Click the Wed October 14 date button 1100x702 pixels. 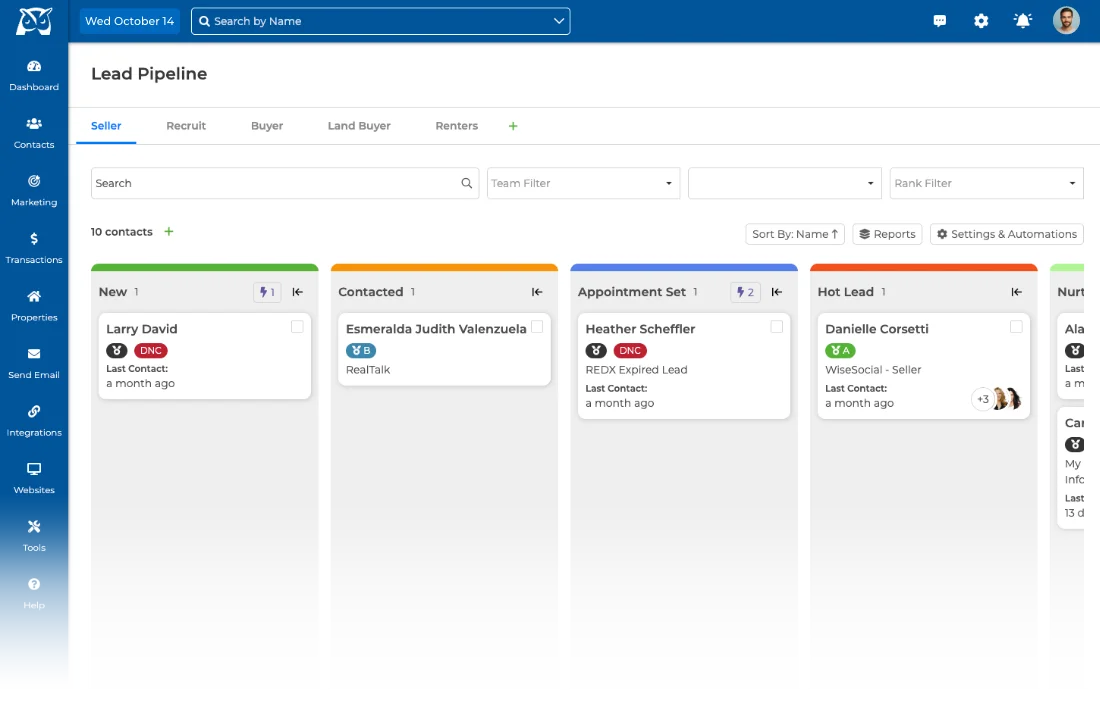point(130,21)
